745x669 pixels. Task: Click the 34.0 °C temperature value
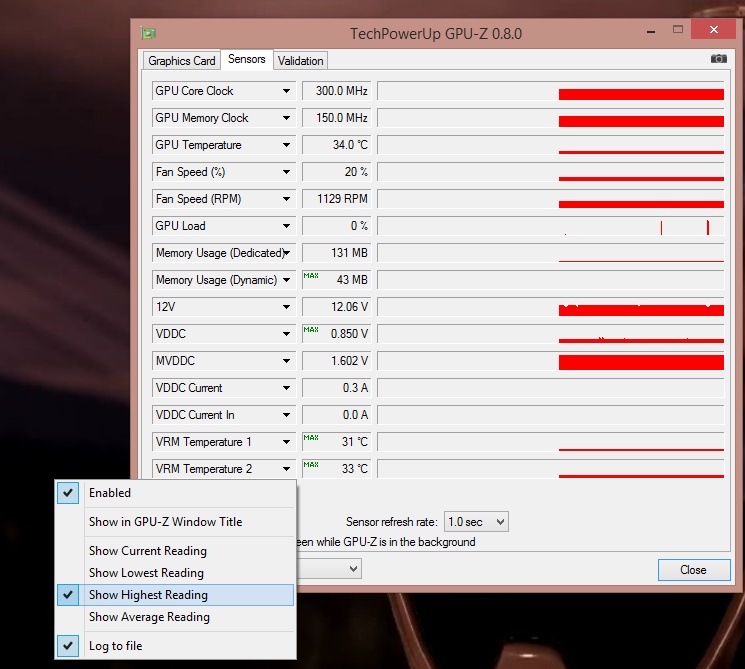pos(336,145)
